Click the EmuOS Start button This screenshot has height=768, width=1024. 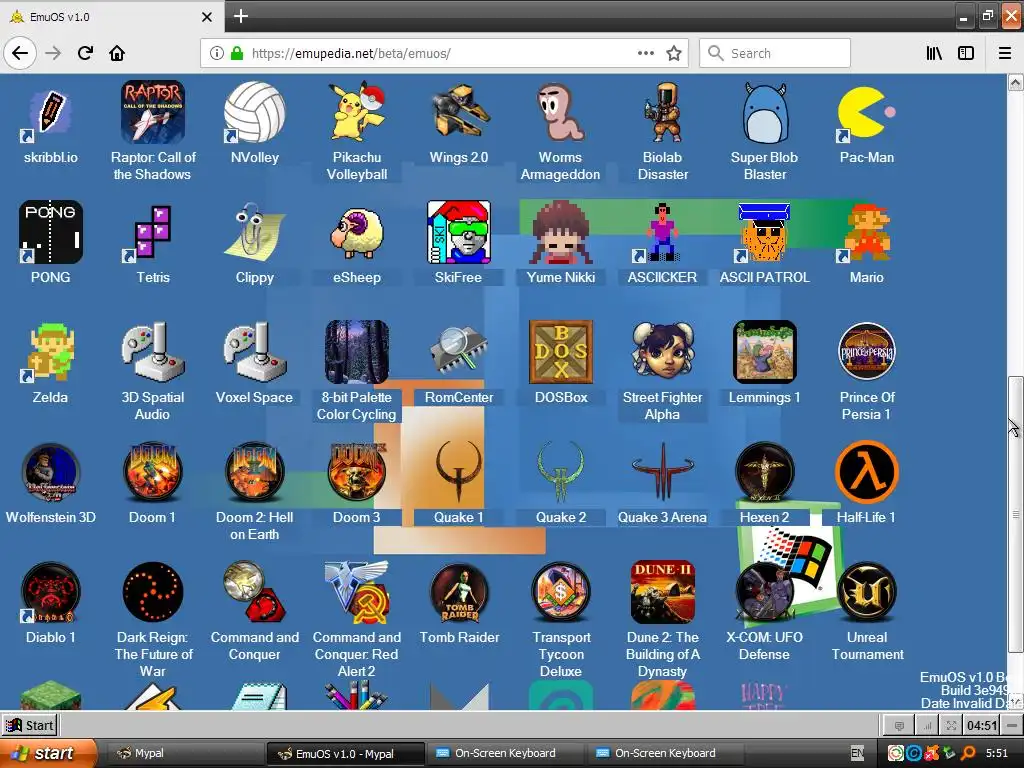click(30, 725)
